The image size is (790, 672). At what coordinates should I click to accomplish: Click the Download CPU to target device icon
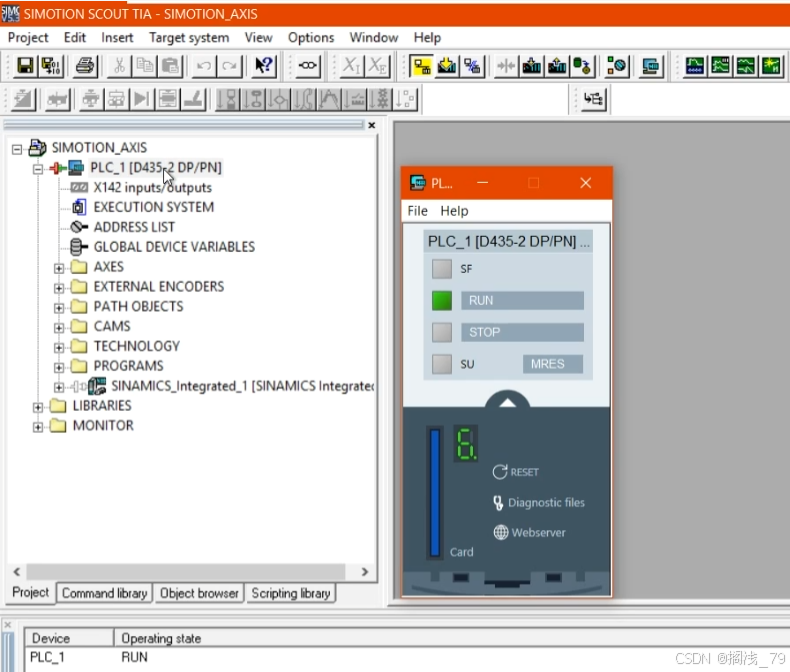[532, 65]
